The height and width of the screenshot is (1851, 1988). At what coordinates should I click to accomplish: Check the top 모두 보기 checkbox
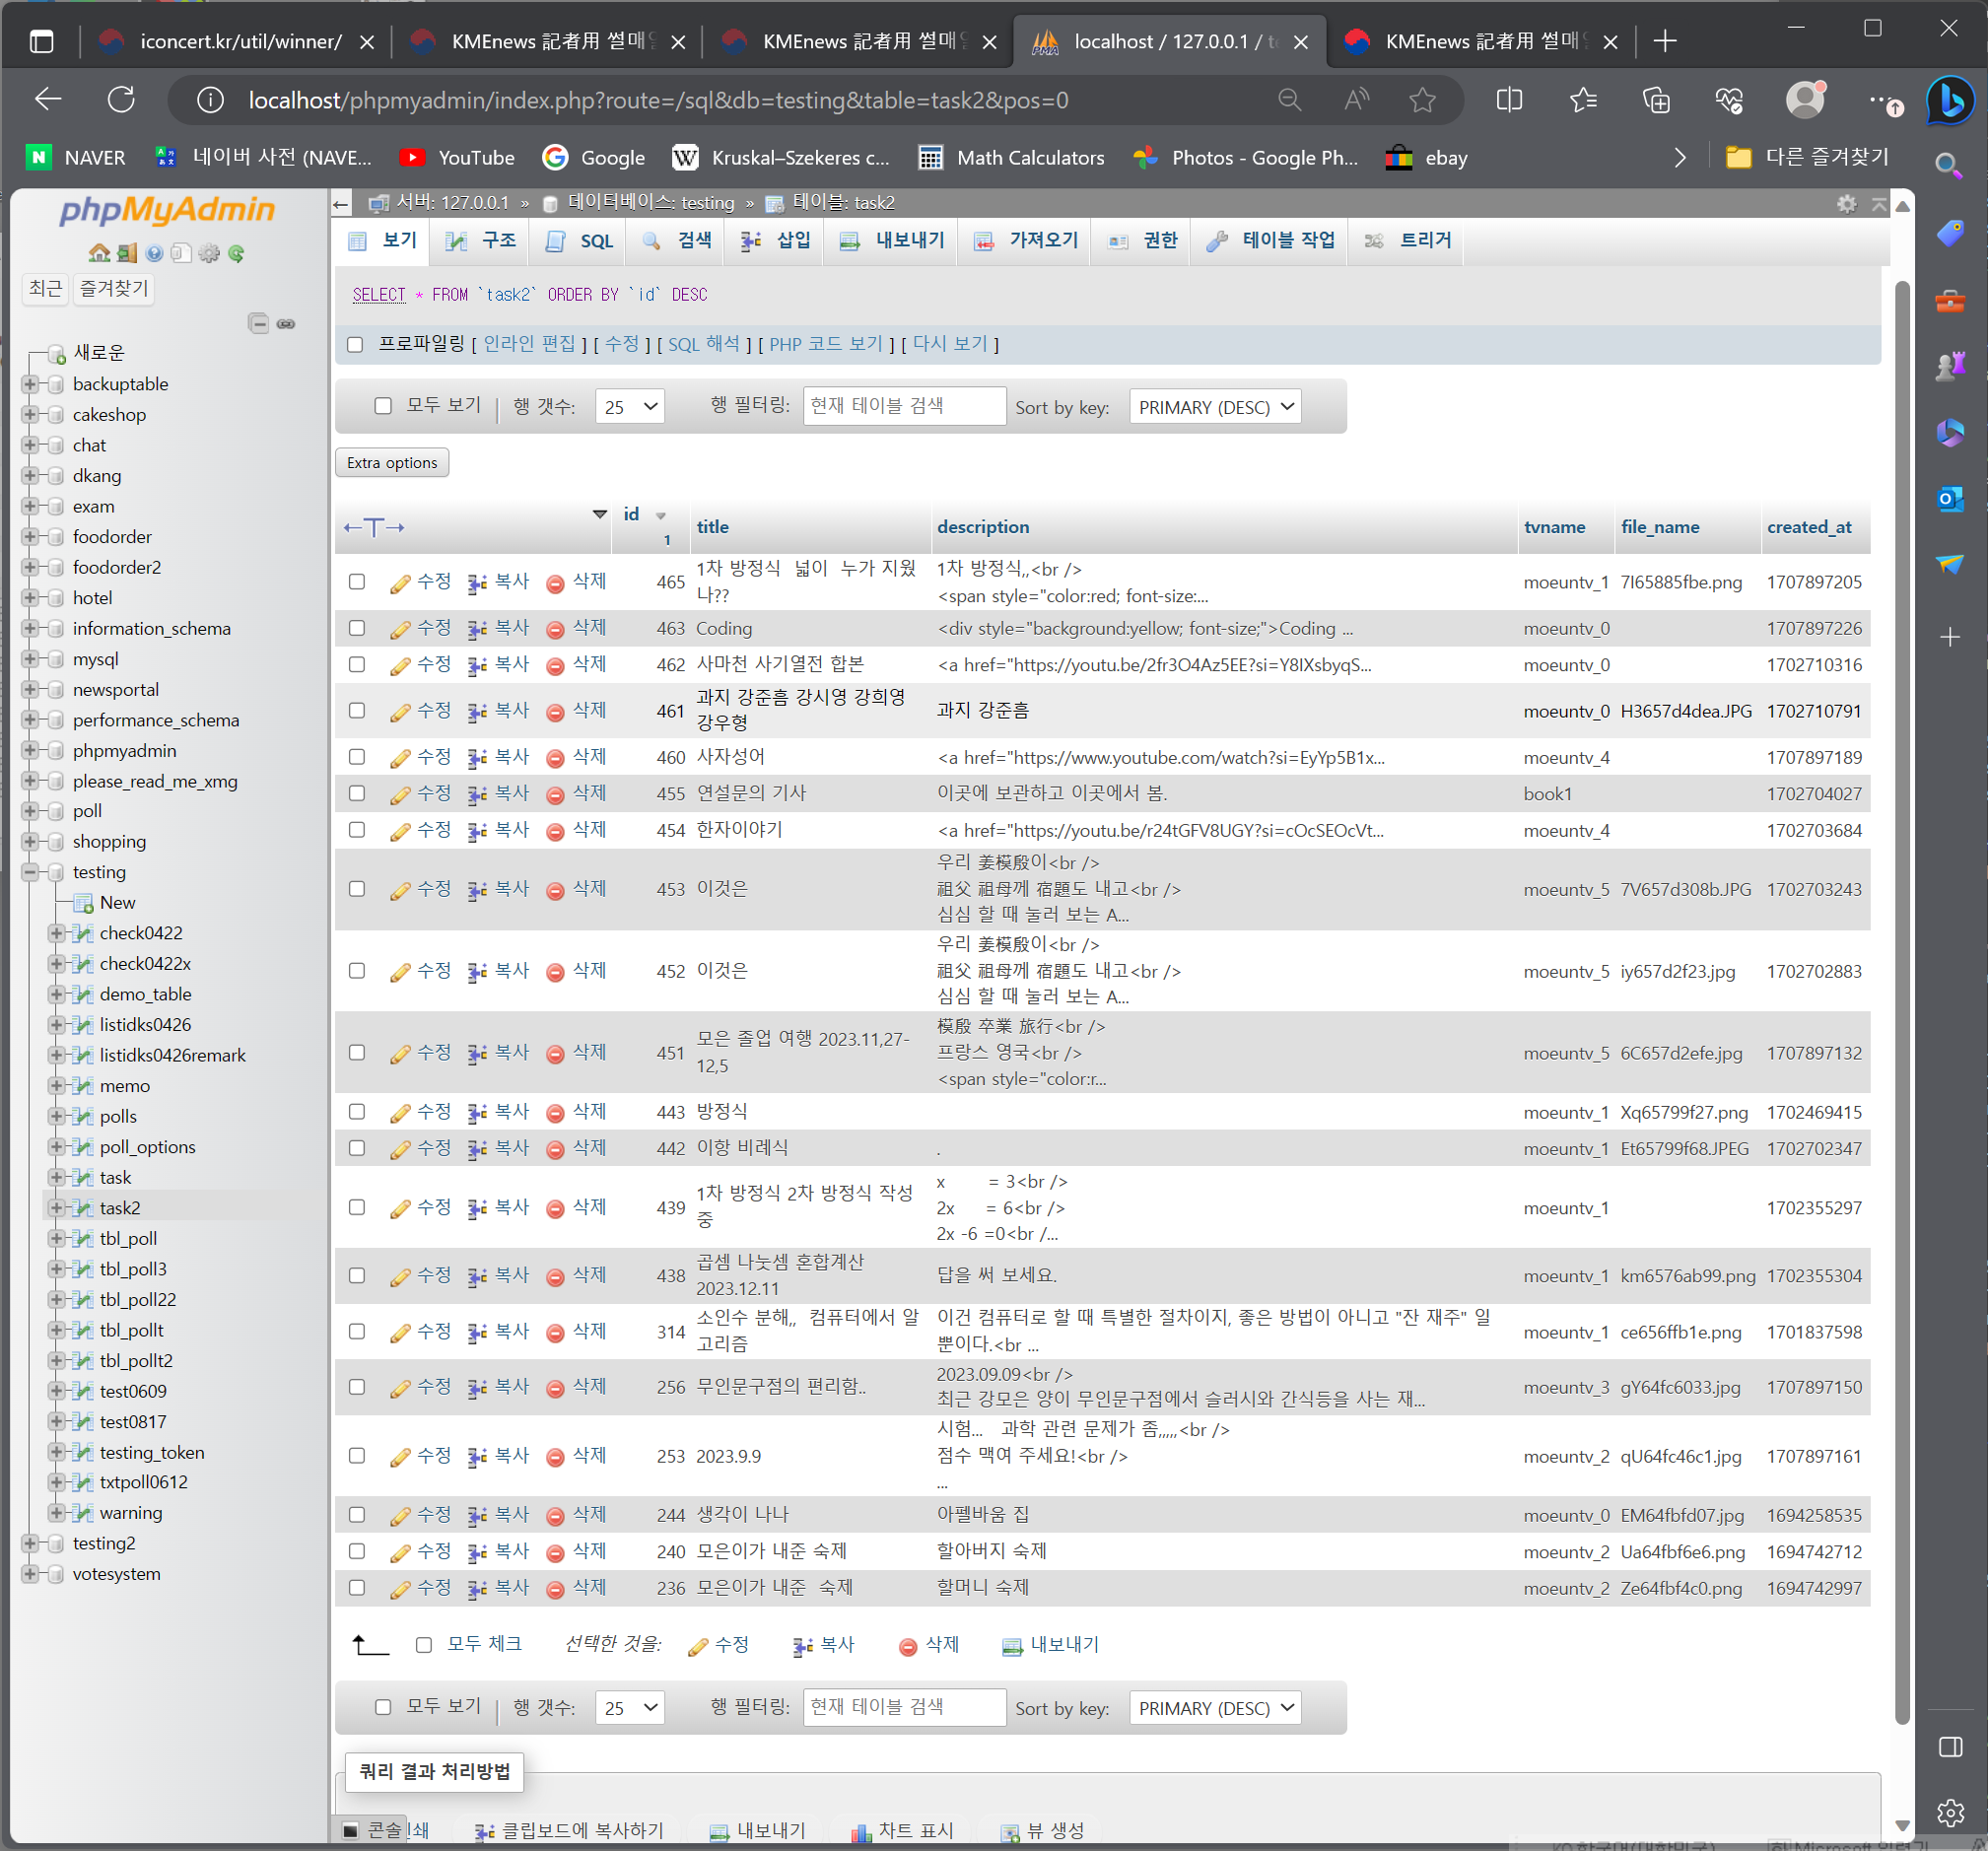click(x=383, y=406)
